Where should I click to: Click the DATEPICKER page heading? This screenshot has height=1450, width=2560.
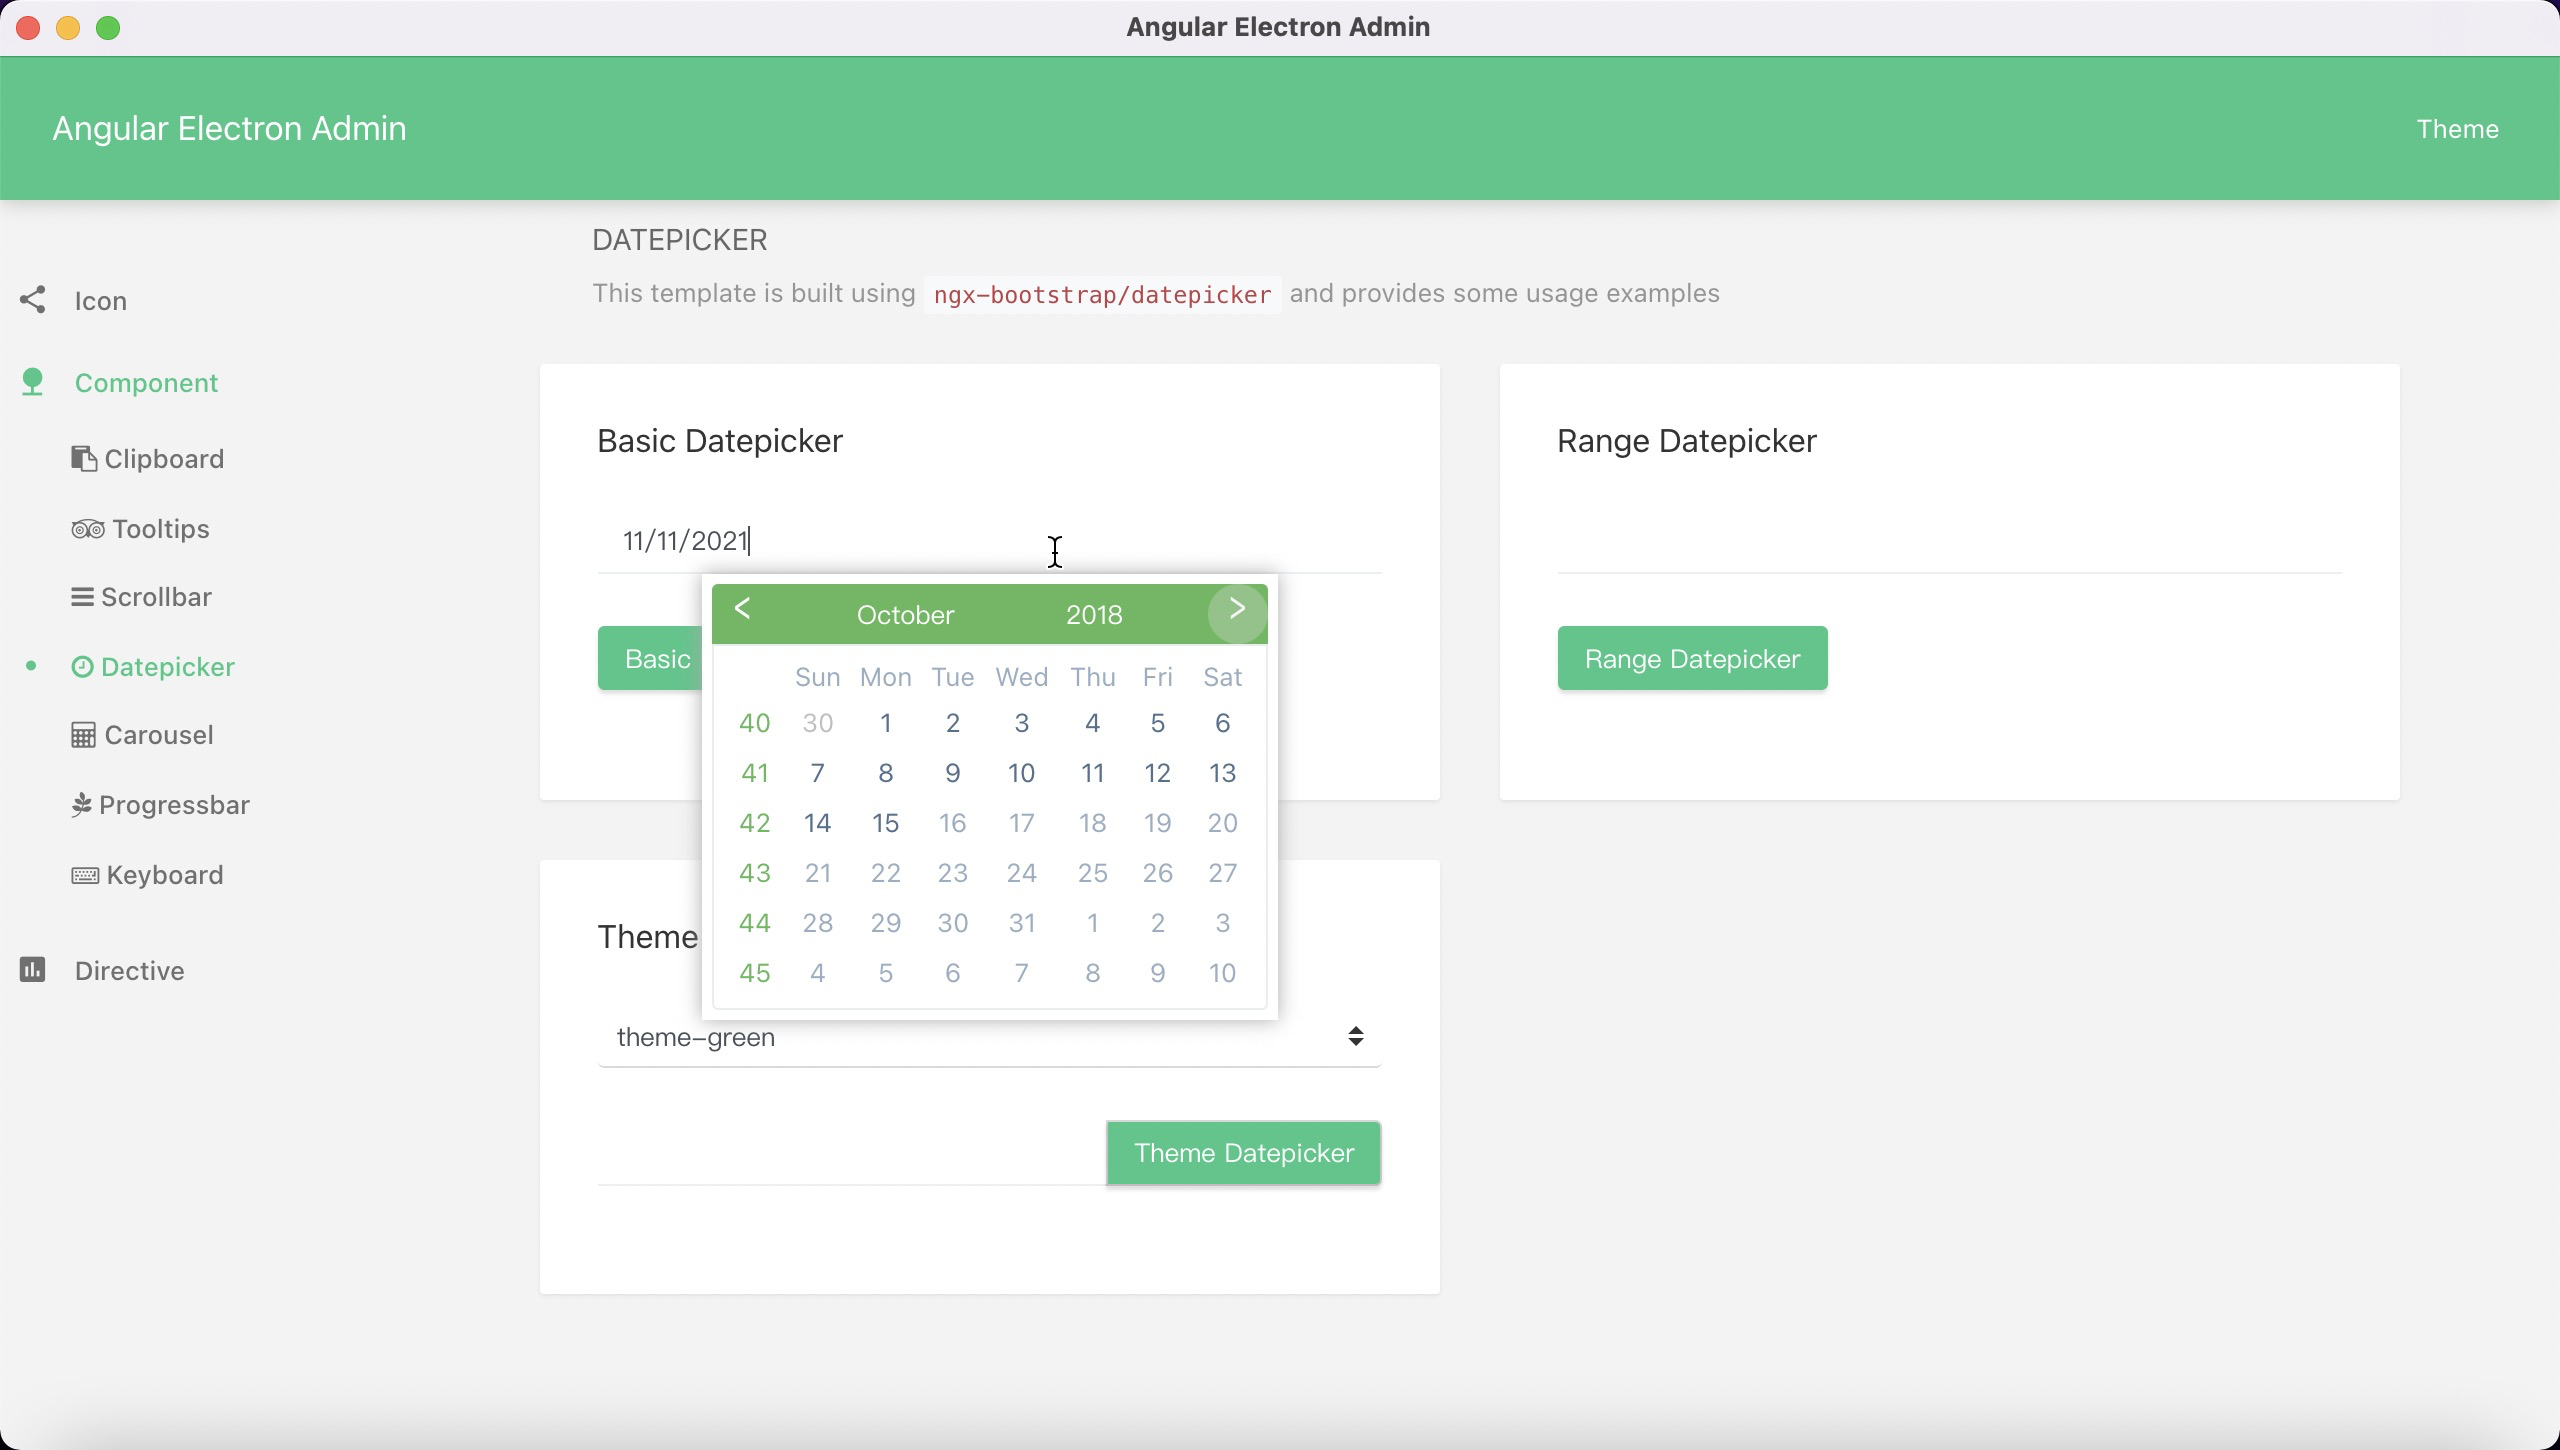coord(680,240)
